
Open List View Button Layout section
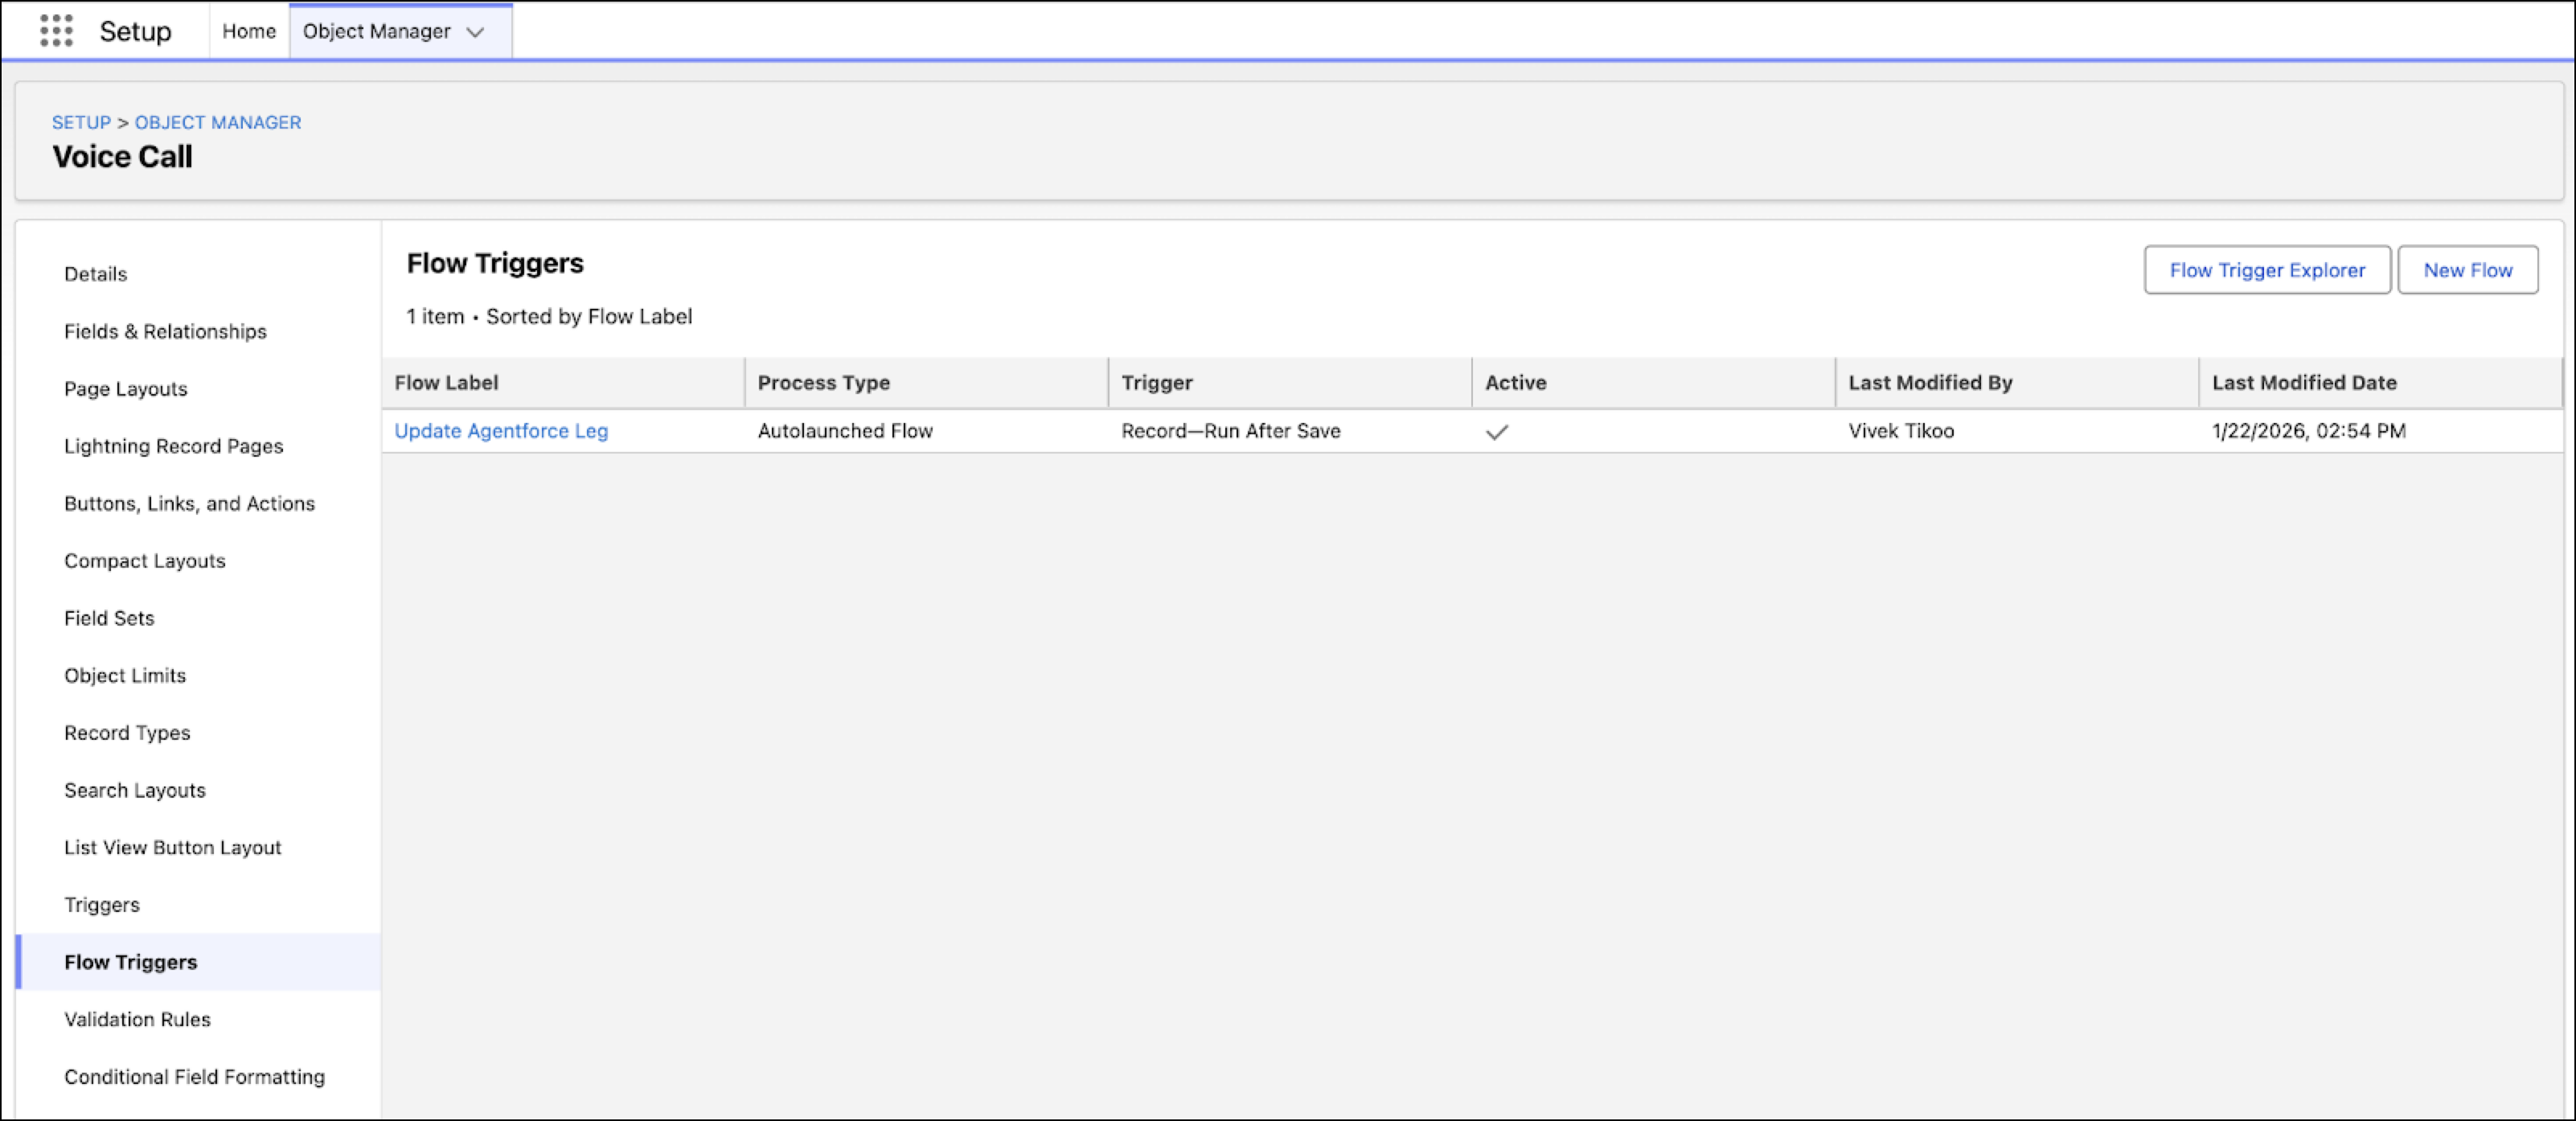tap(173, 847)
